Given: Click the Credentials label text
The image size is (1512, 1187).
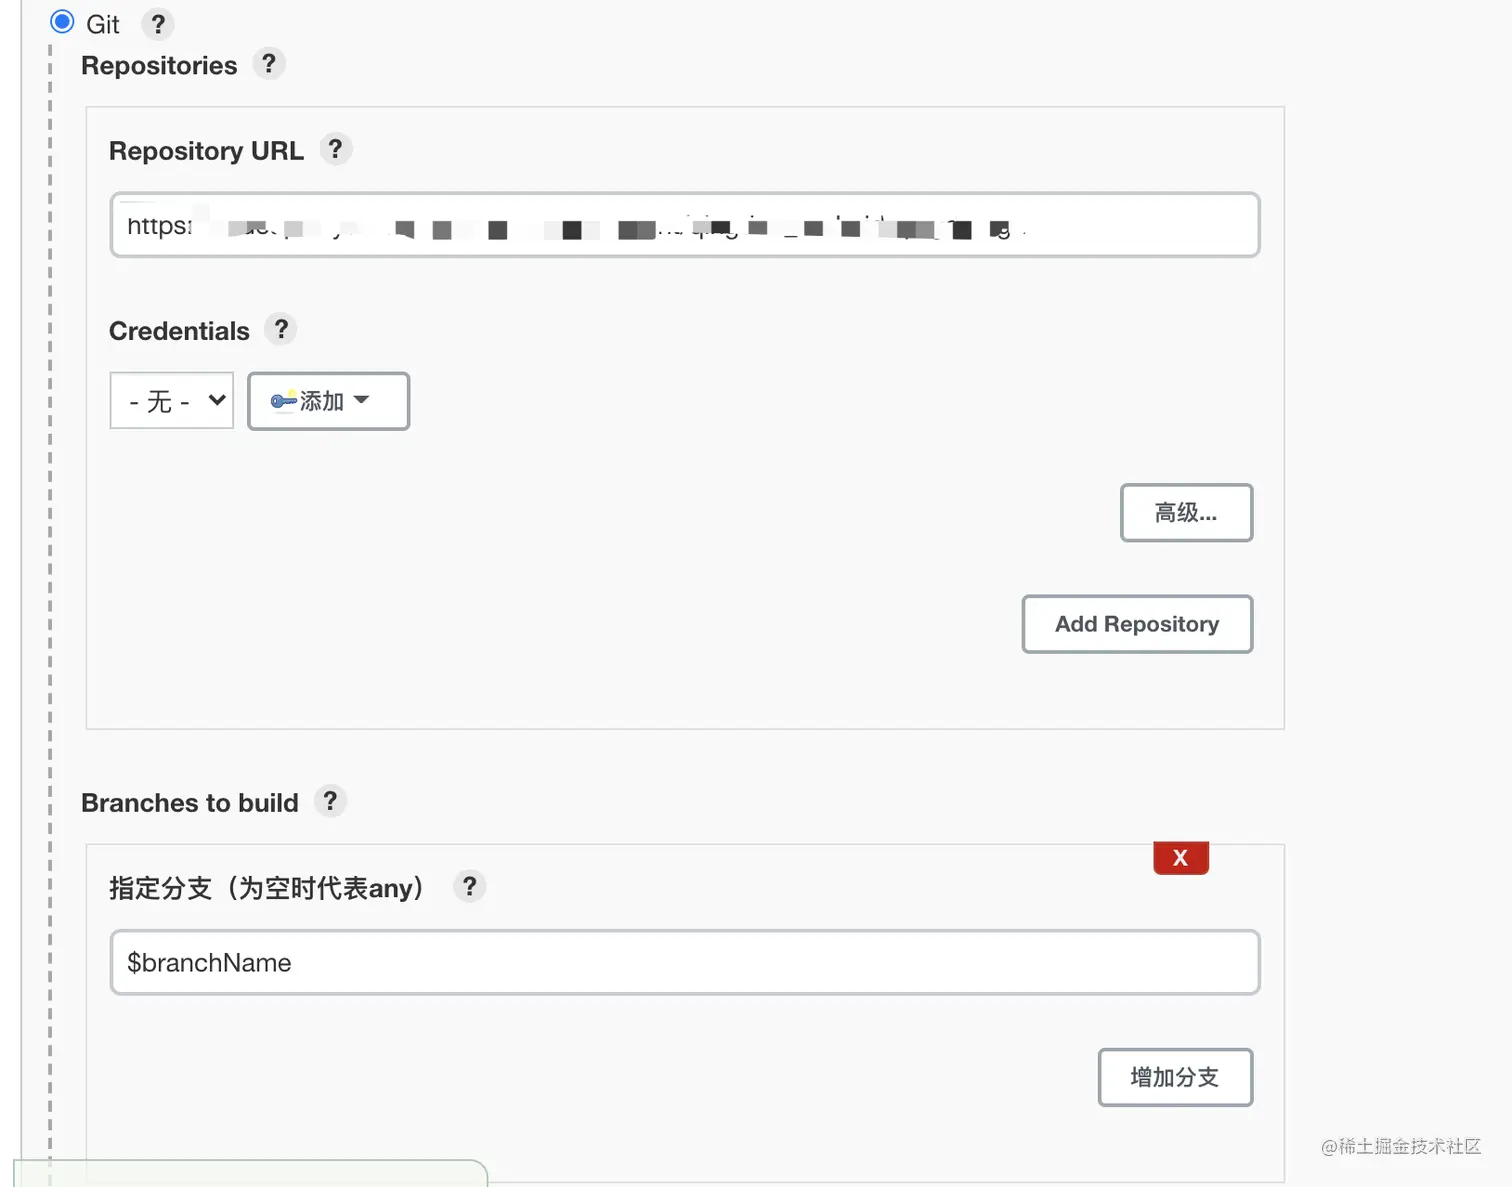Looking at the screenshot, I should (x=179, y=331).
